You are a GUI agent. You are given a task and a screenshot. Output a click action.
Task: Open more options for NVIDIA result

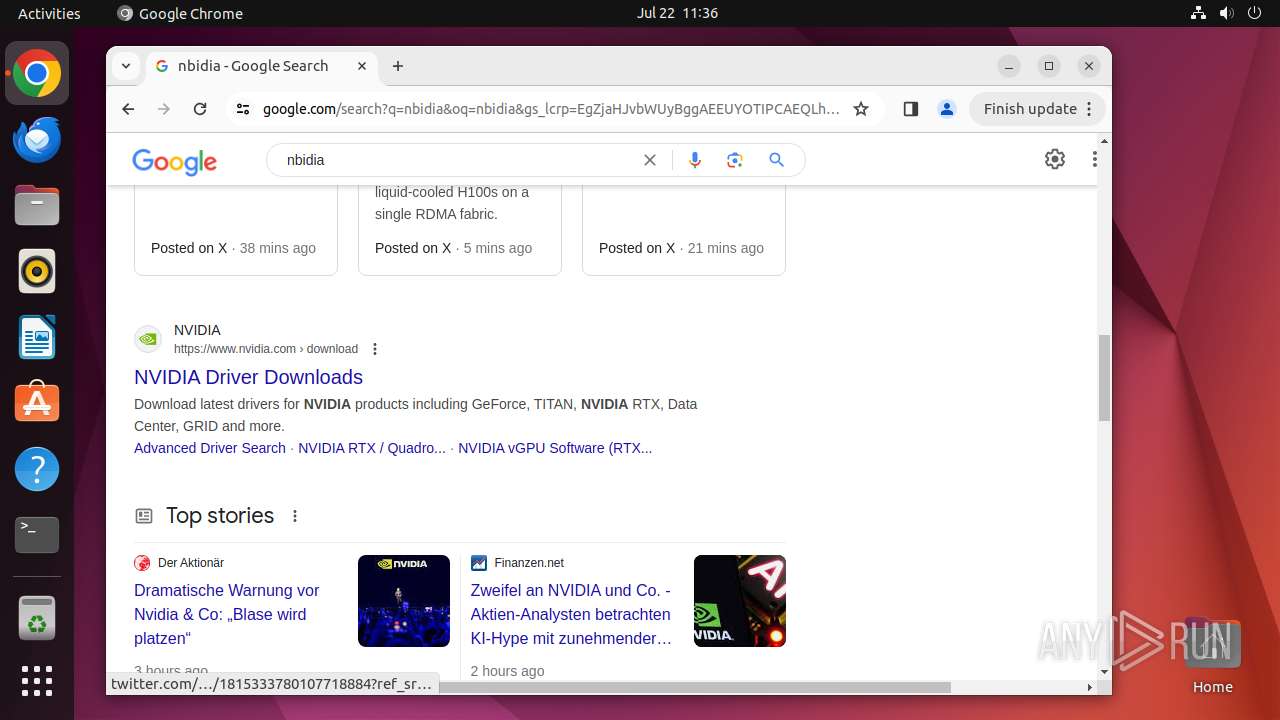pos(375,349)
